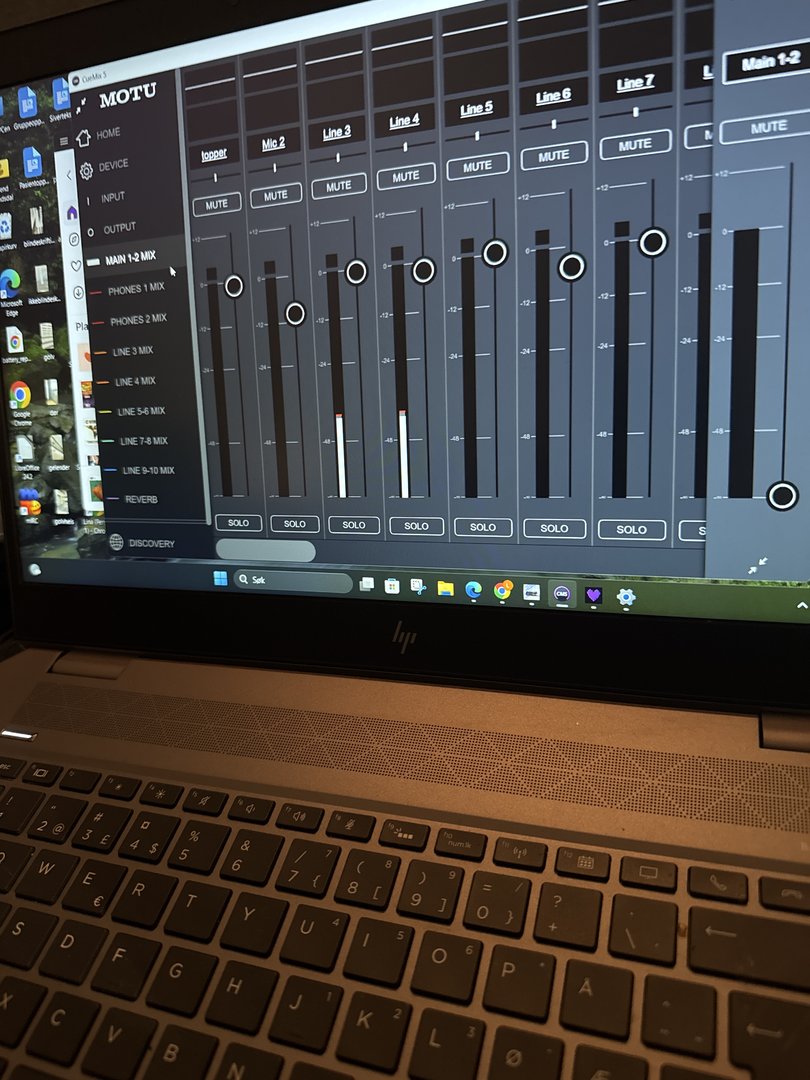The height and width of the screenshot is (1080, 810).
Task: Solo the Line 4 channel
Action: 417,526
